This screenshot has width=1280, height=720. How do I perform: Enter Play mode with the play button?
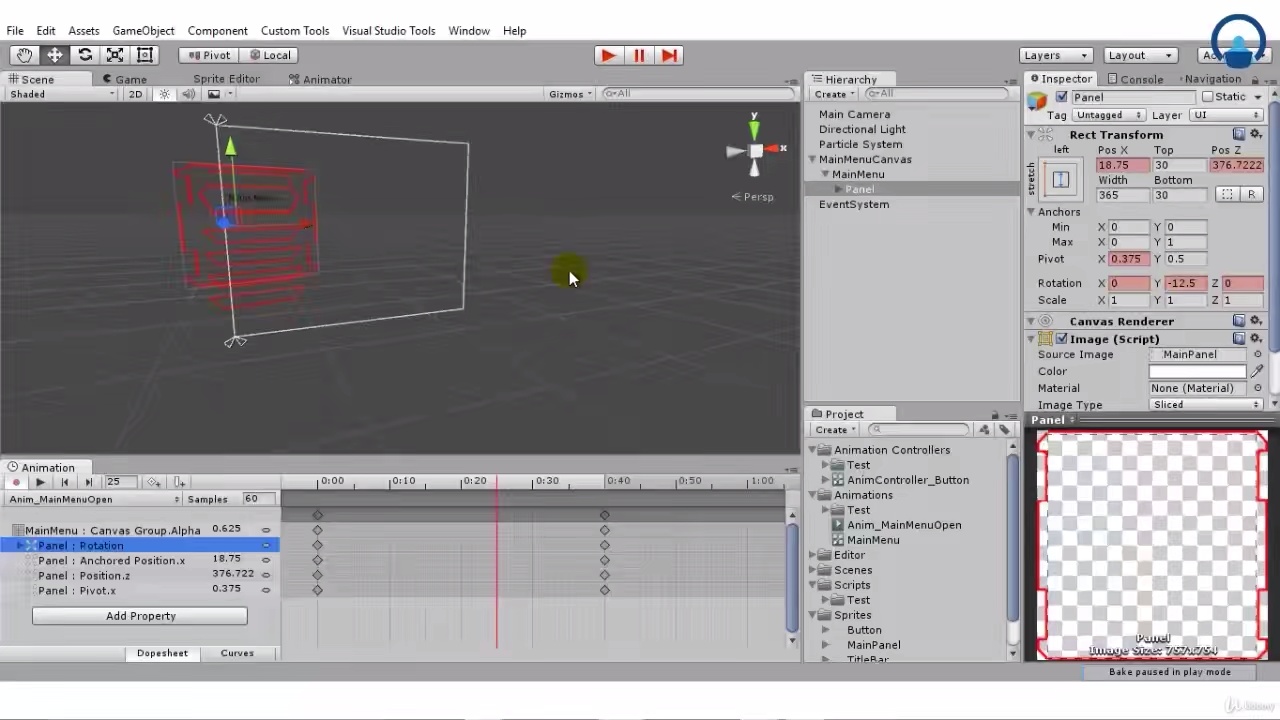coord(608,55)
